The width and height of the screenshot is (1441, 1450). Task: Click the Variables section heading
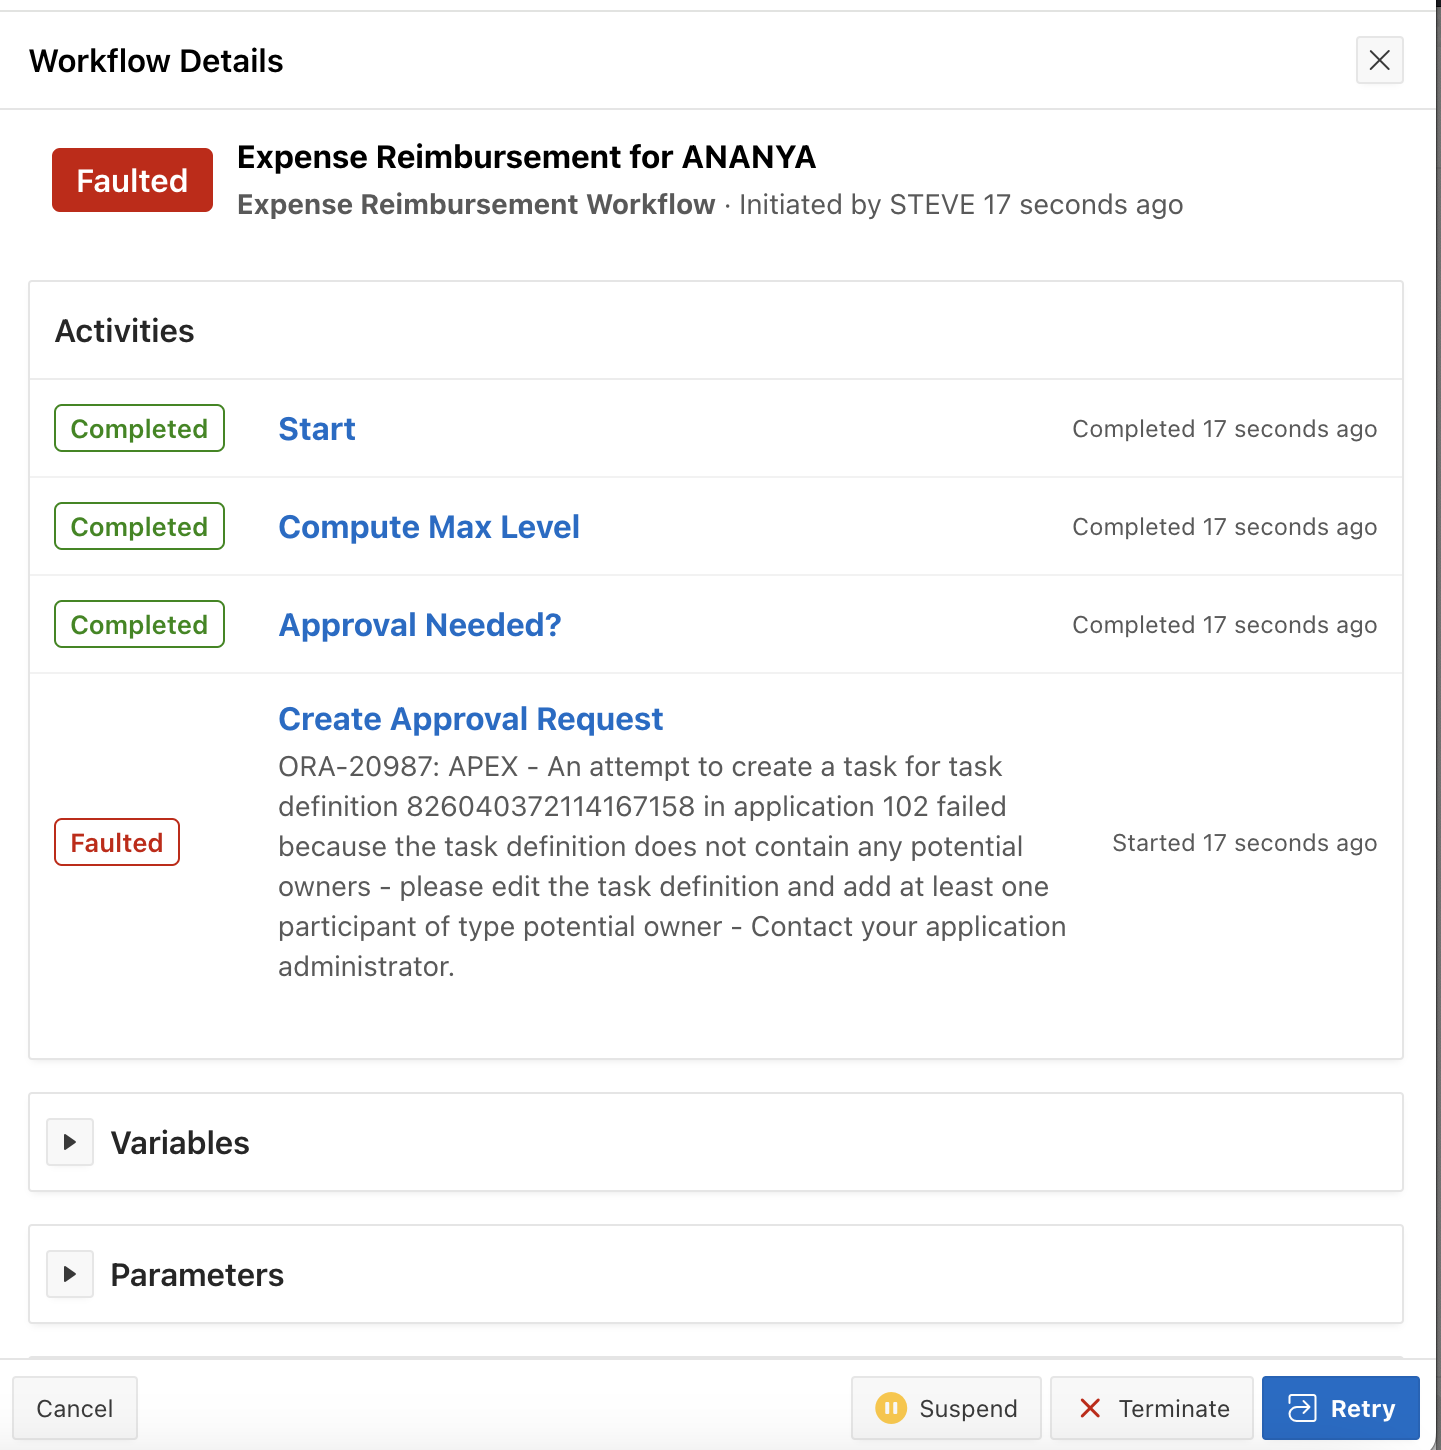pos(180,1142)
